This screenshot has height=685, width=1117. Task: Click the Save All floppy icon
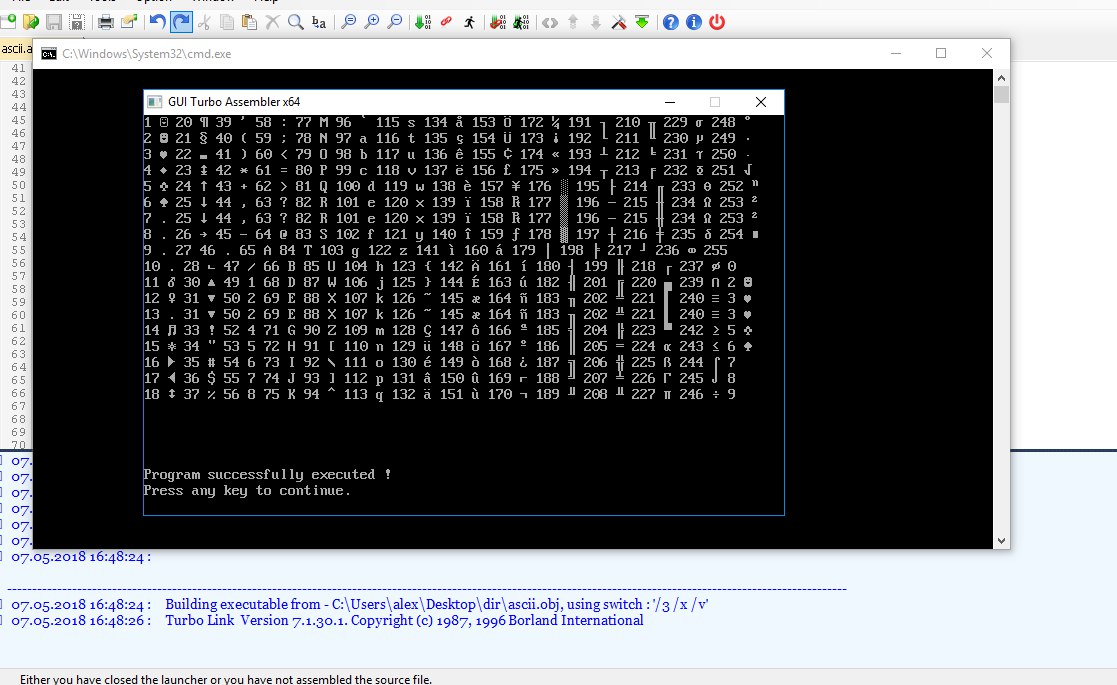pyautogui.click(x=77, y=22)
